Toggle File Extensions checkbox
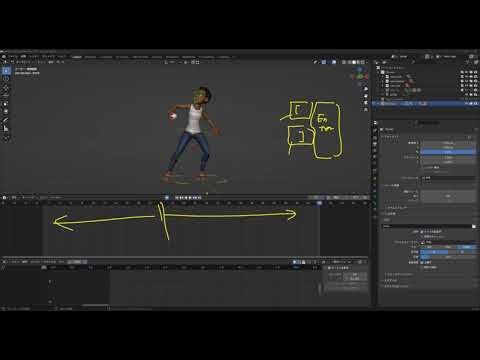This screenshot has height=360, width=480. pyautogui.click(x=422, y=231)
